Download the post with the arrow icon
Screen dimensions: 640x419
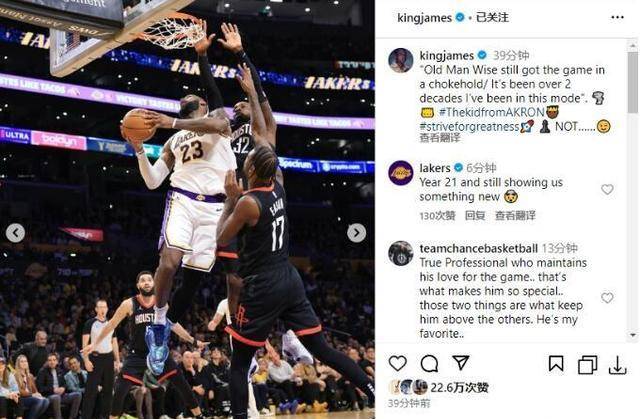pos(618,364)
